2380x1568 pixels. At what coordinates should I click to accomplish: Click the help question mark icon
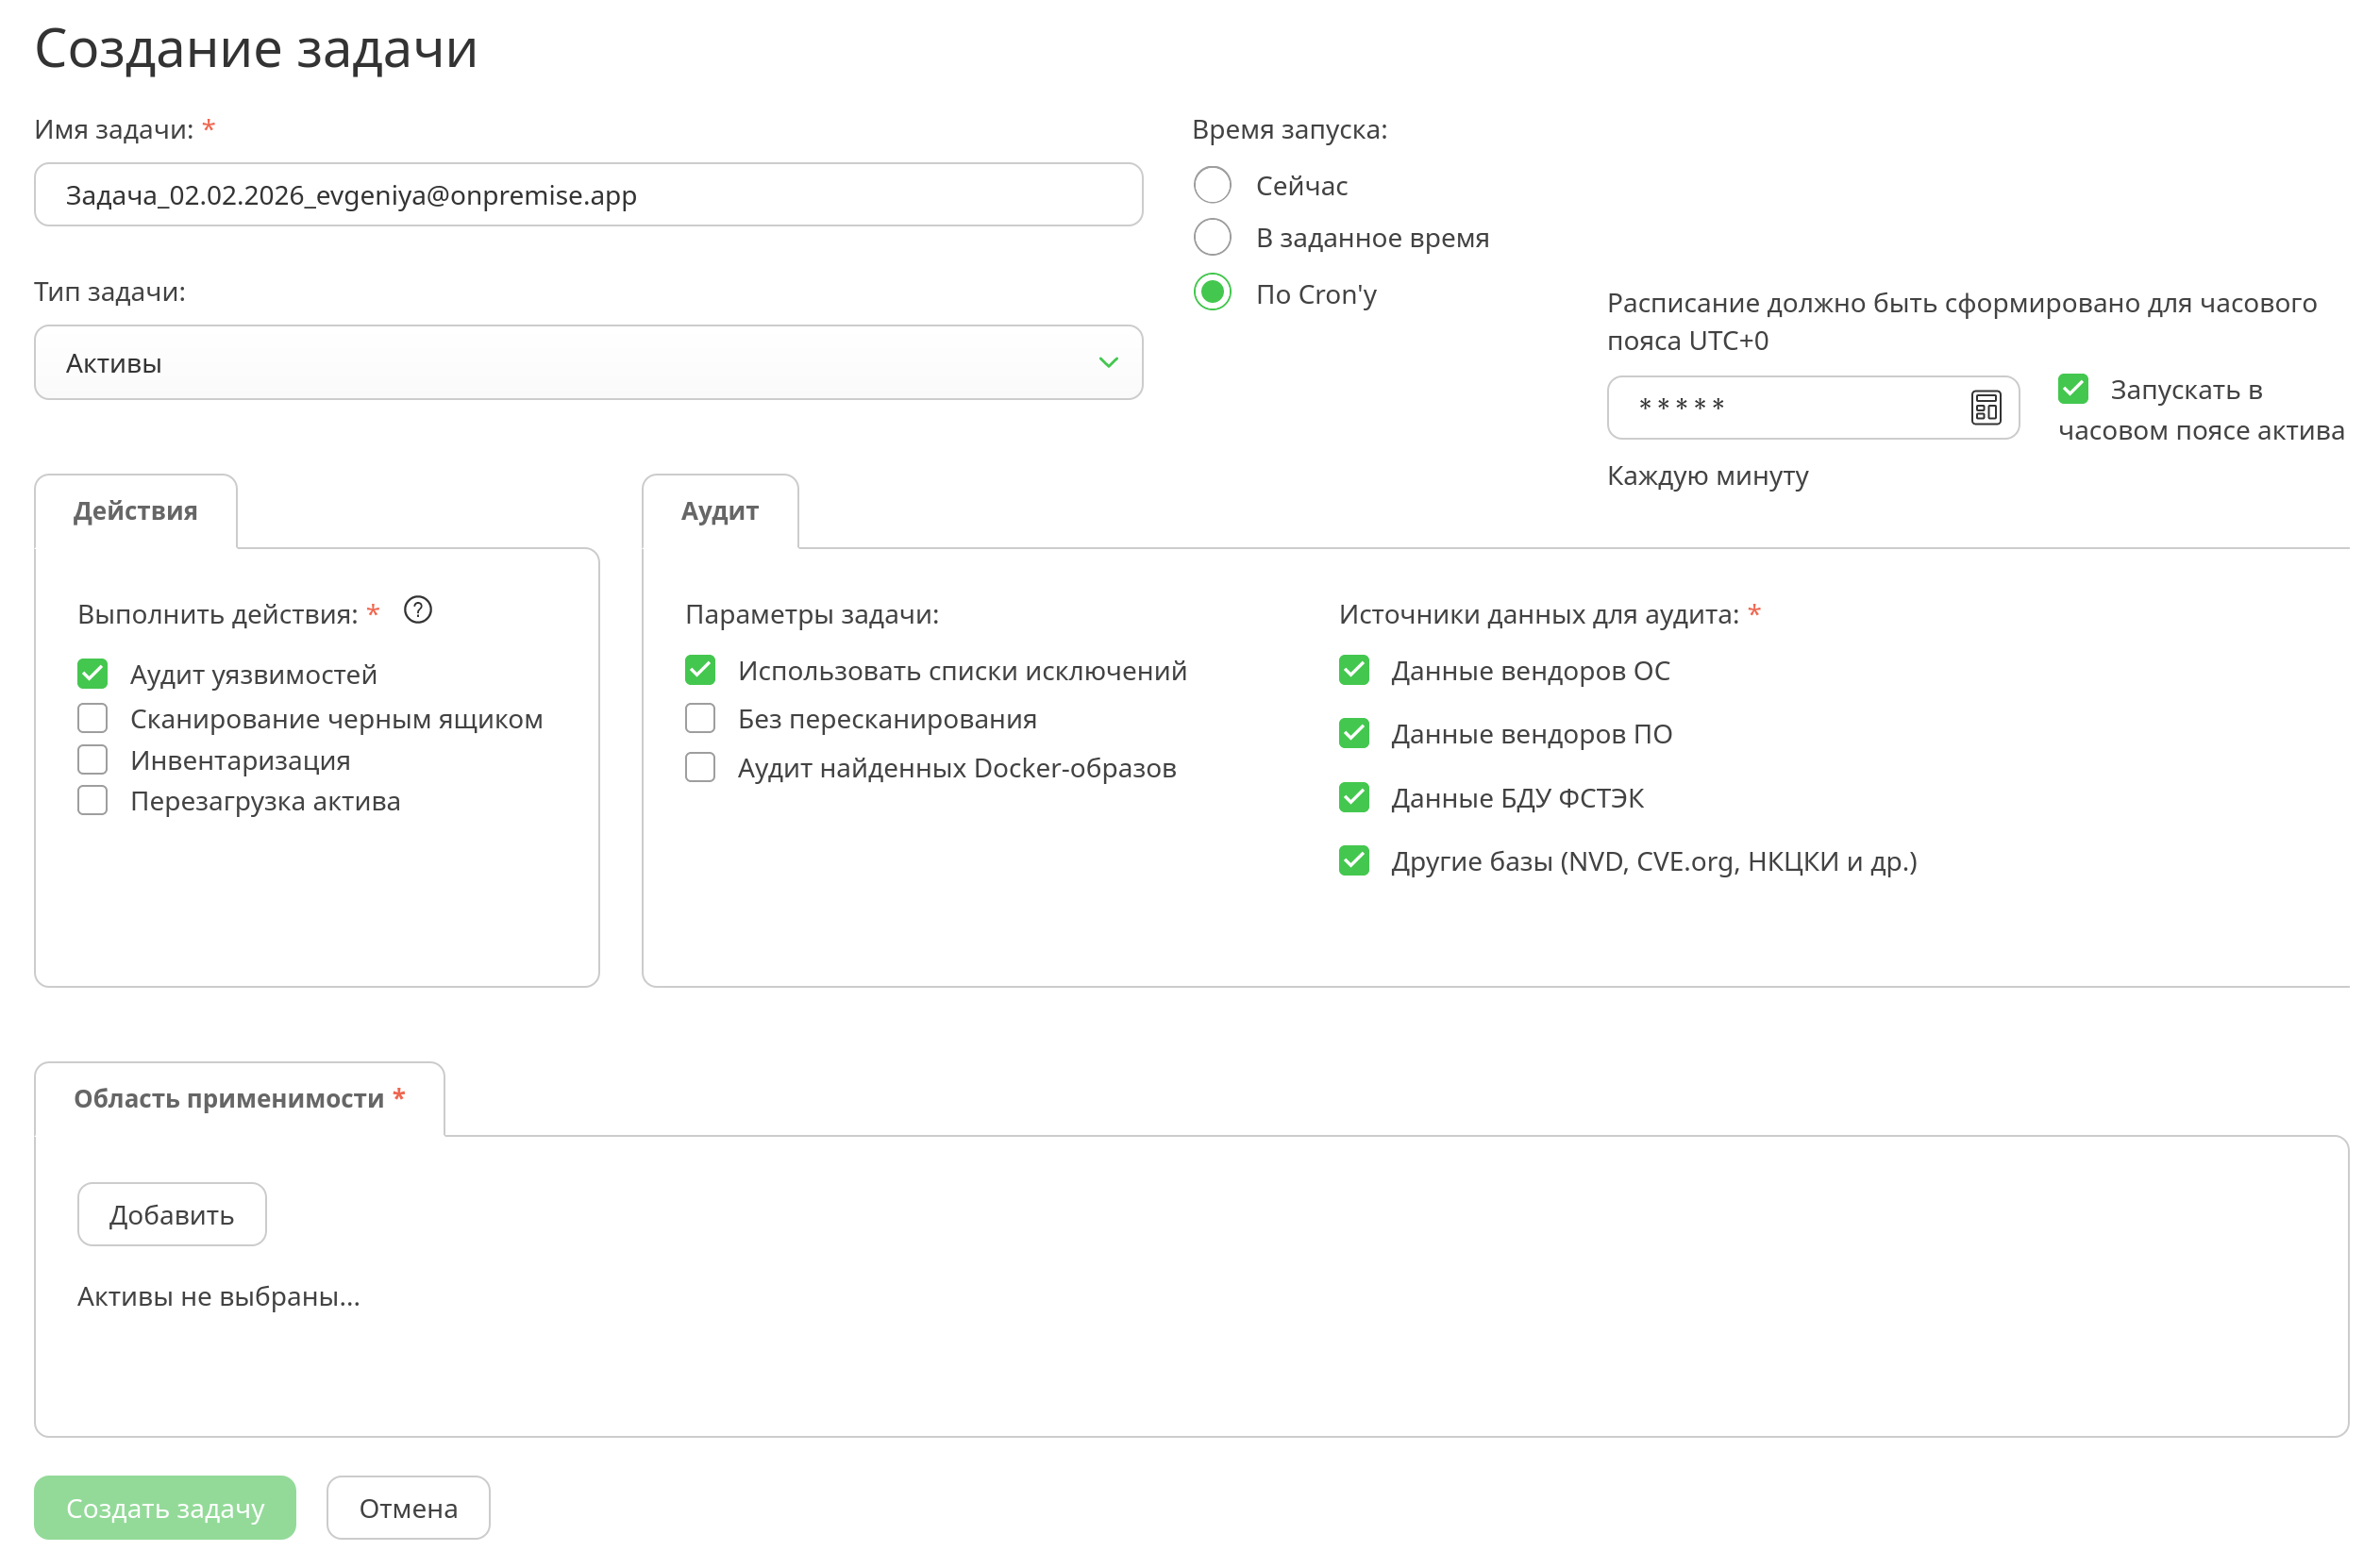click(x=418, y=610)
